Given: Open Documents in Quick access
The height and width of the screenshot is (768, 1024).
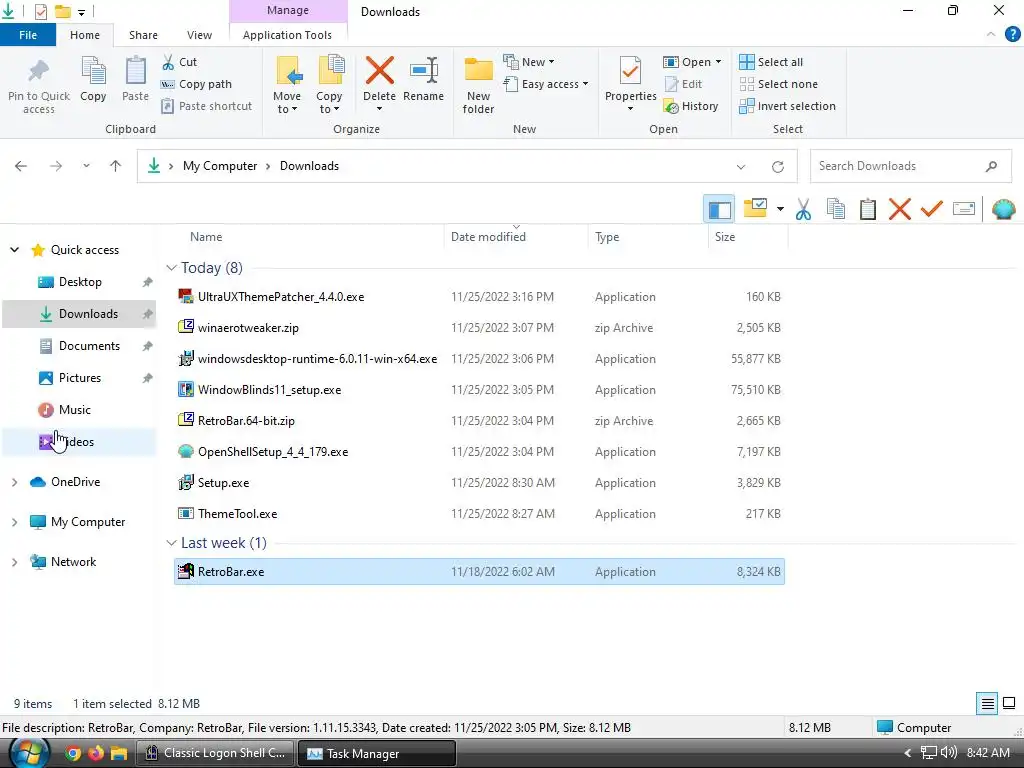Looking at the screenshot, I should (80, 346).
